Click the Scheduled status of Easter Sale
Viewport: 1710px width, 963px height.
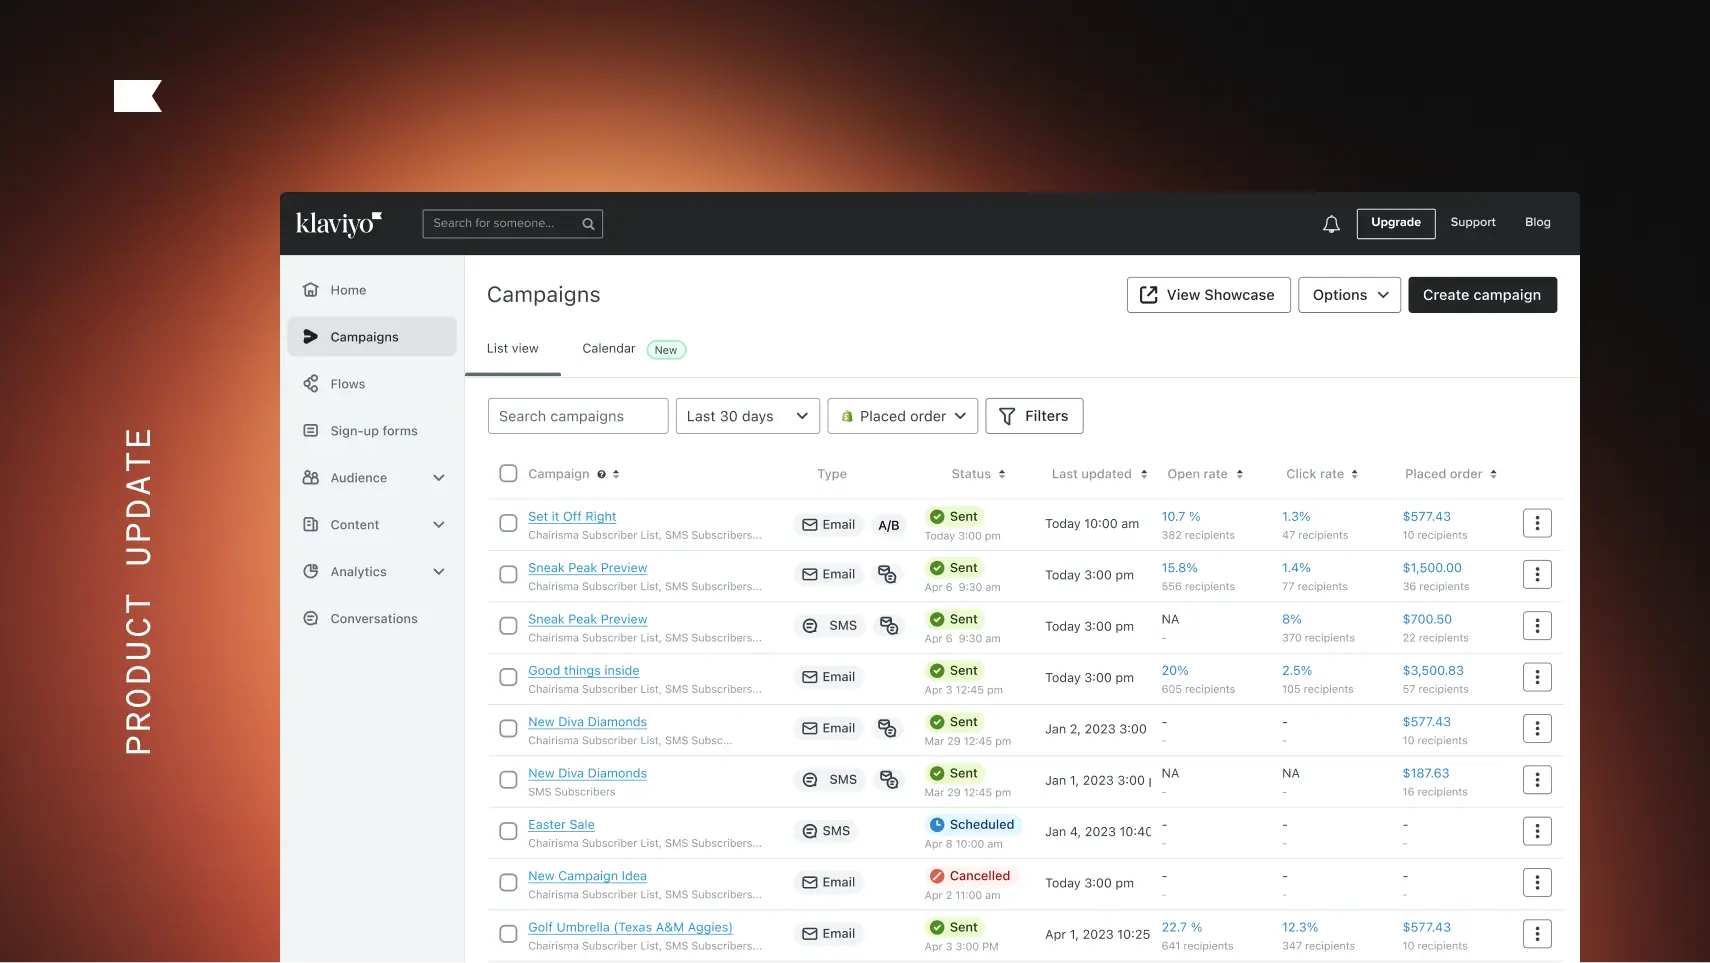click(972, 825)
